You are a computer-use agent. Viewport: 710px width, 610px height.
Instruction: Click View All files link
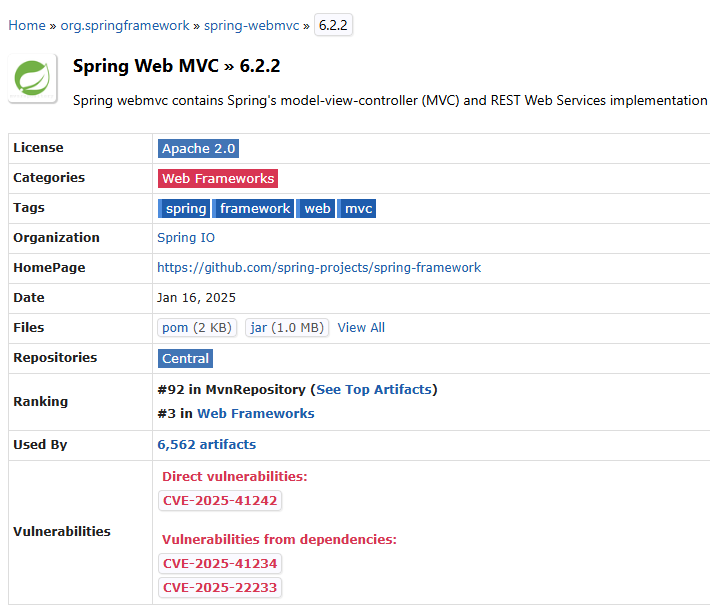pyautogui.click(x=361, y=327)
